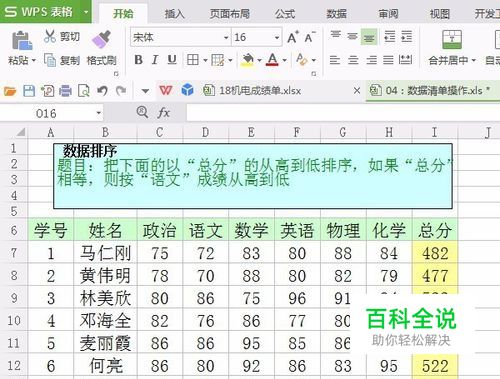Click the fx insert function icon
The image size is (500, 379).
pos(163,113)
